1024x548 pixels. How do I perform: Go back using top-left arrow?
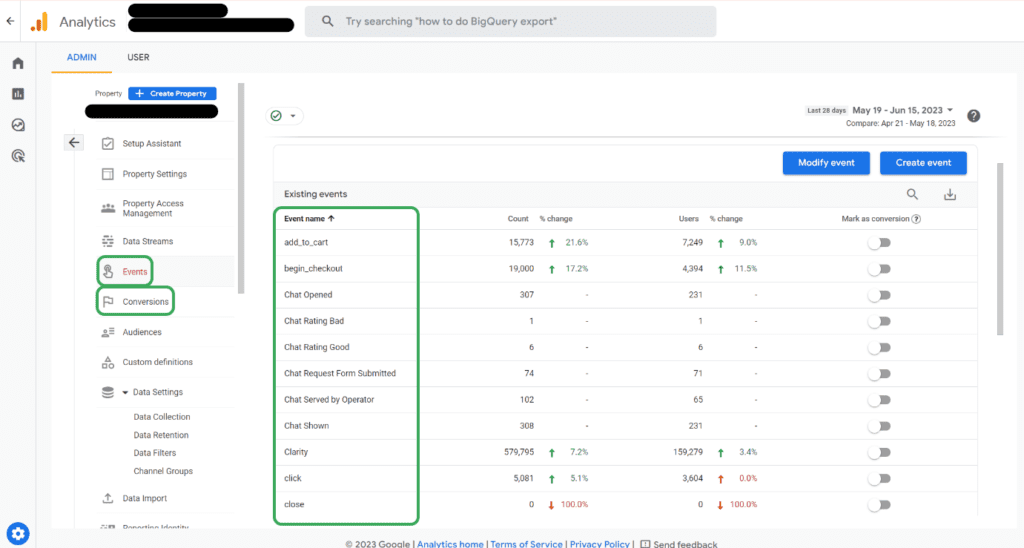[10, 21]
